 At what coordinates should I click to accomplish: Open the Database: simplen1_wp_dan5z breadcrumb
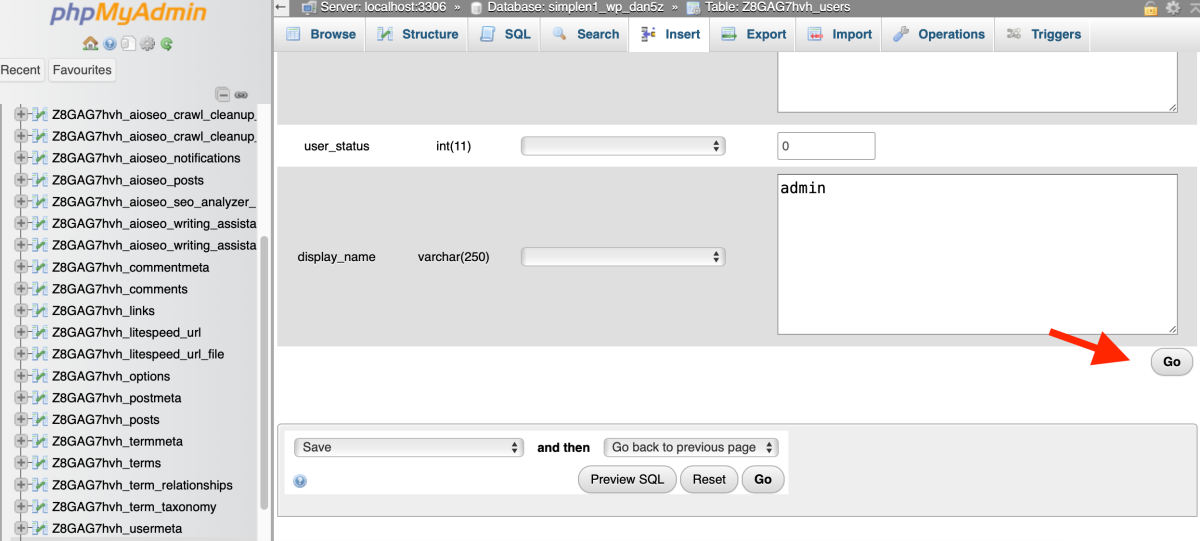click(575, 7)
